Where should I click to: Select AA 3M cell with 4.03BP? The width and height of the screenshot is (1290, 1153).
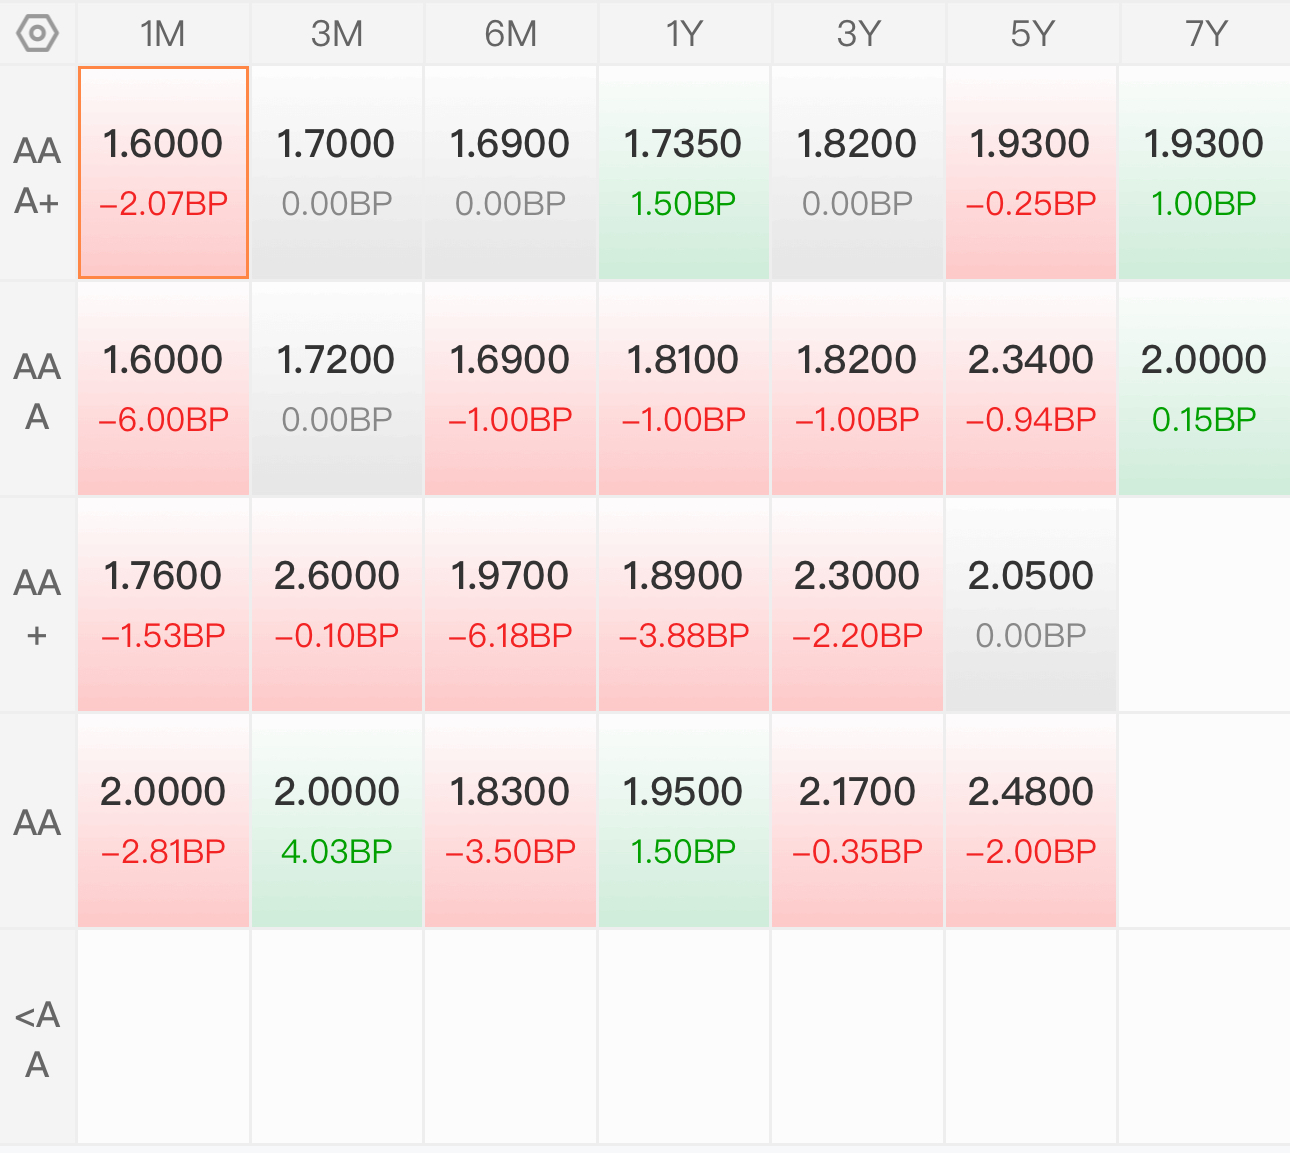point(337,821)
